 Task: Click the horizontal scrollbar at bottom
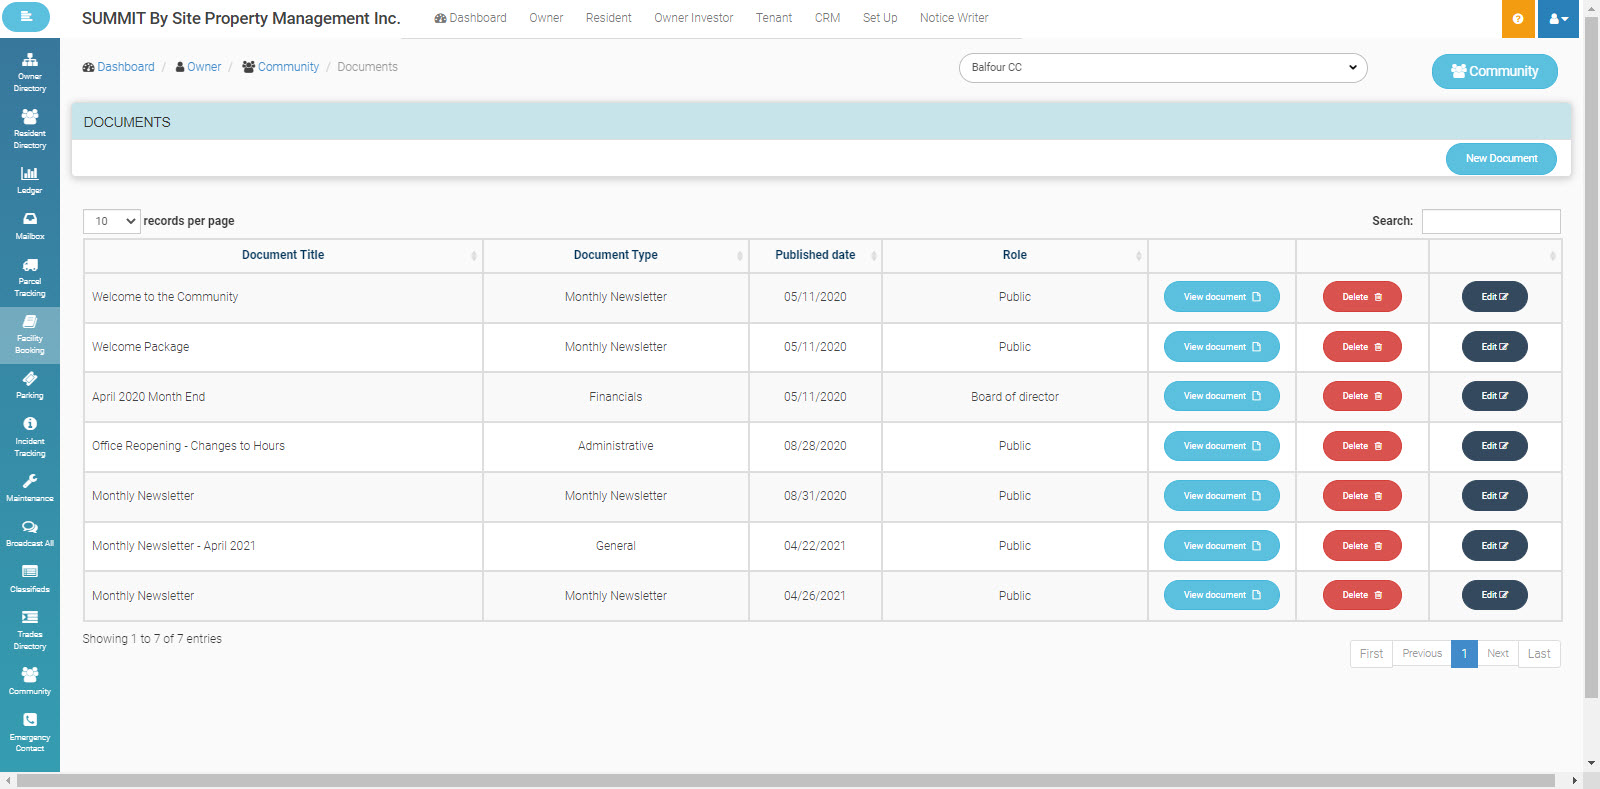tap(786, 781)
